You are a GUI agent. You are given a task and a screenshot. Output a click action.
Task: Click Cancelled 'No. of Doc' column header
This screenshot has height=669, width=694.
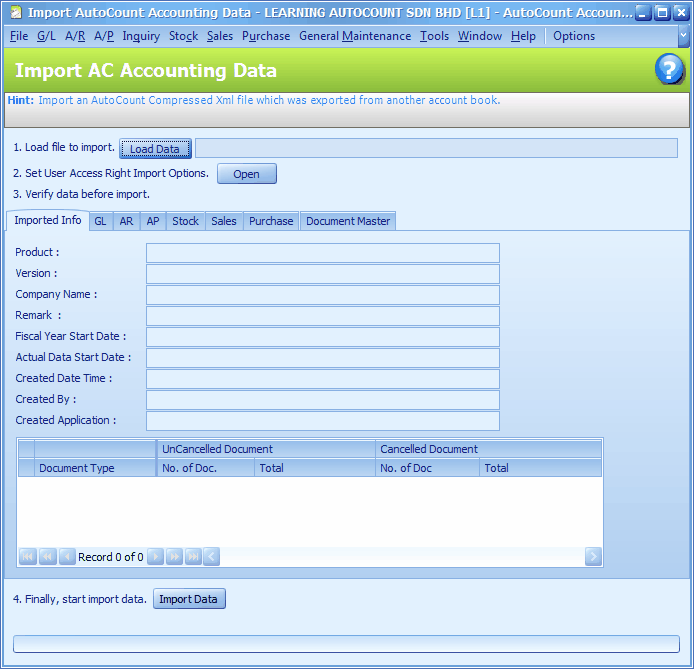coord(428,468)
